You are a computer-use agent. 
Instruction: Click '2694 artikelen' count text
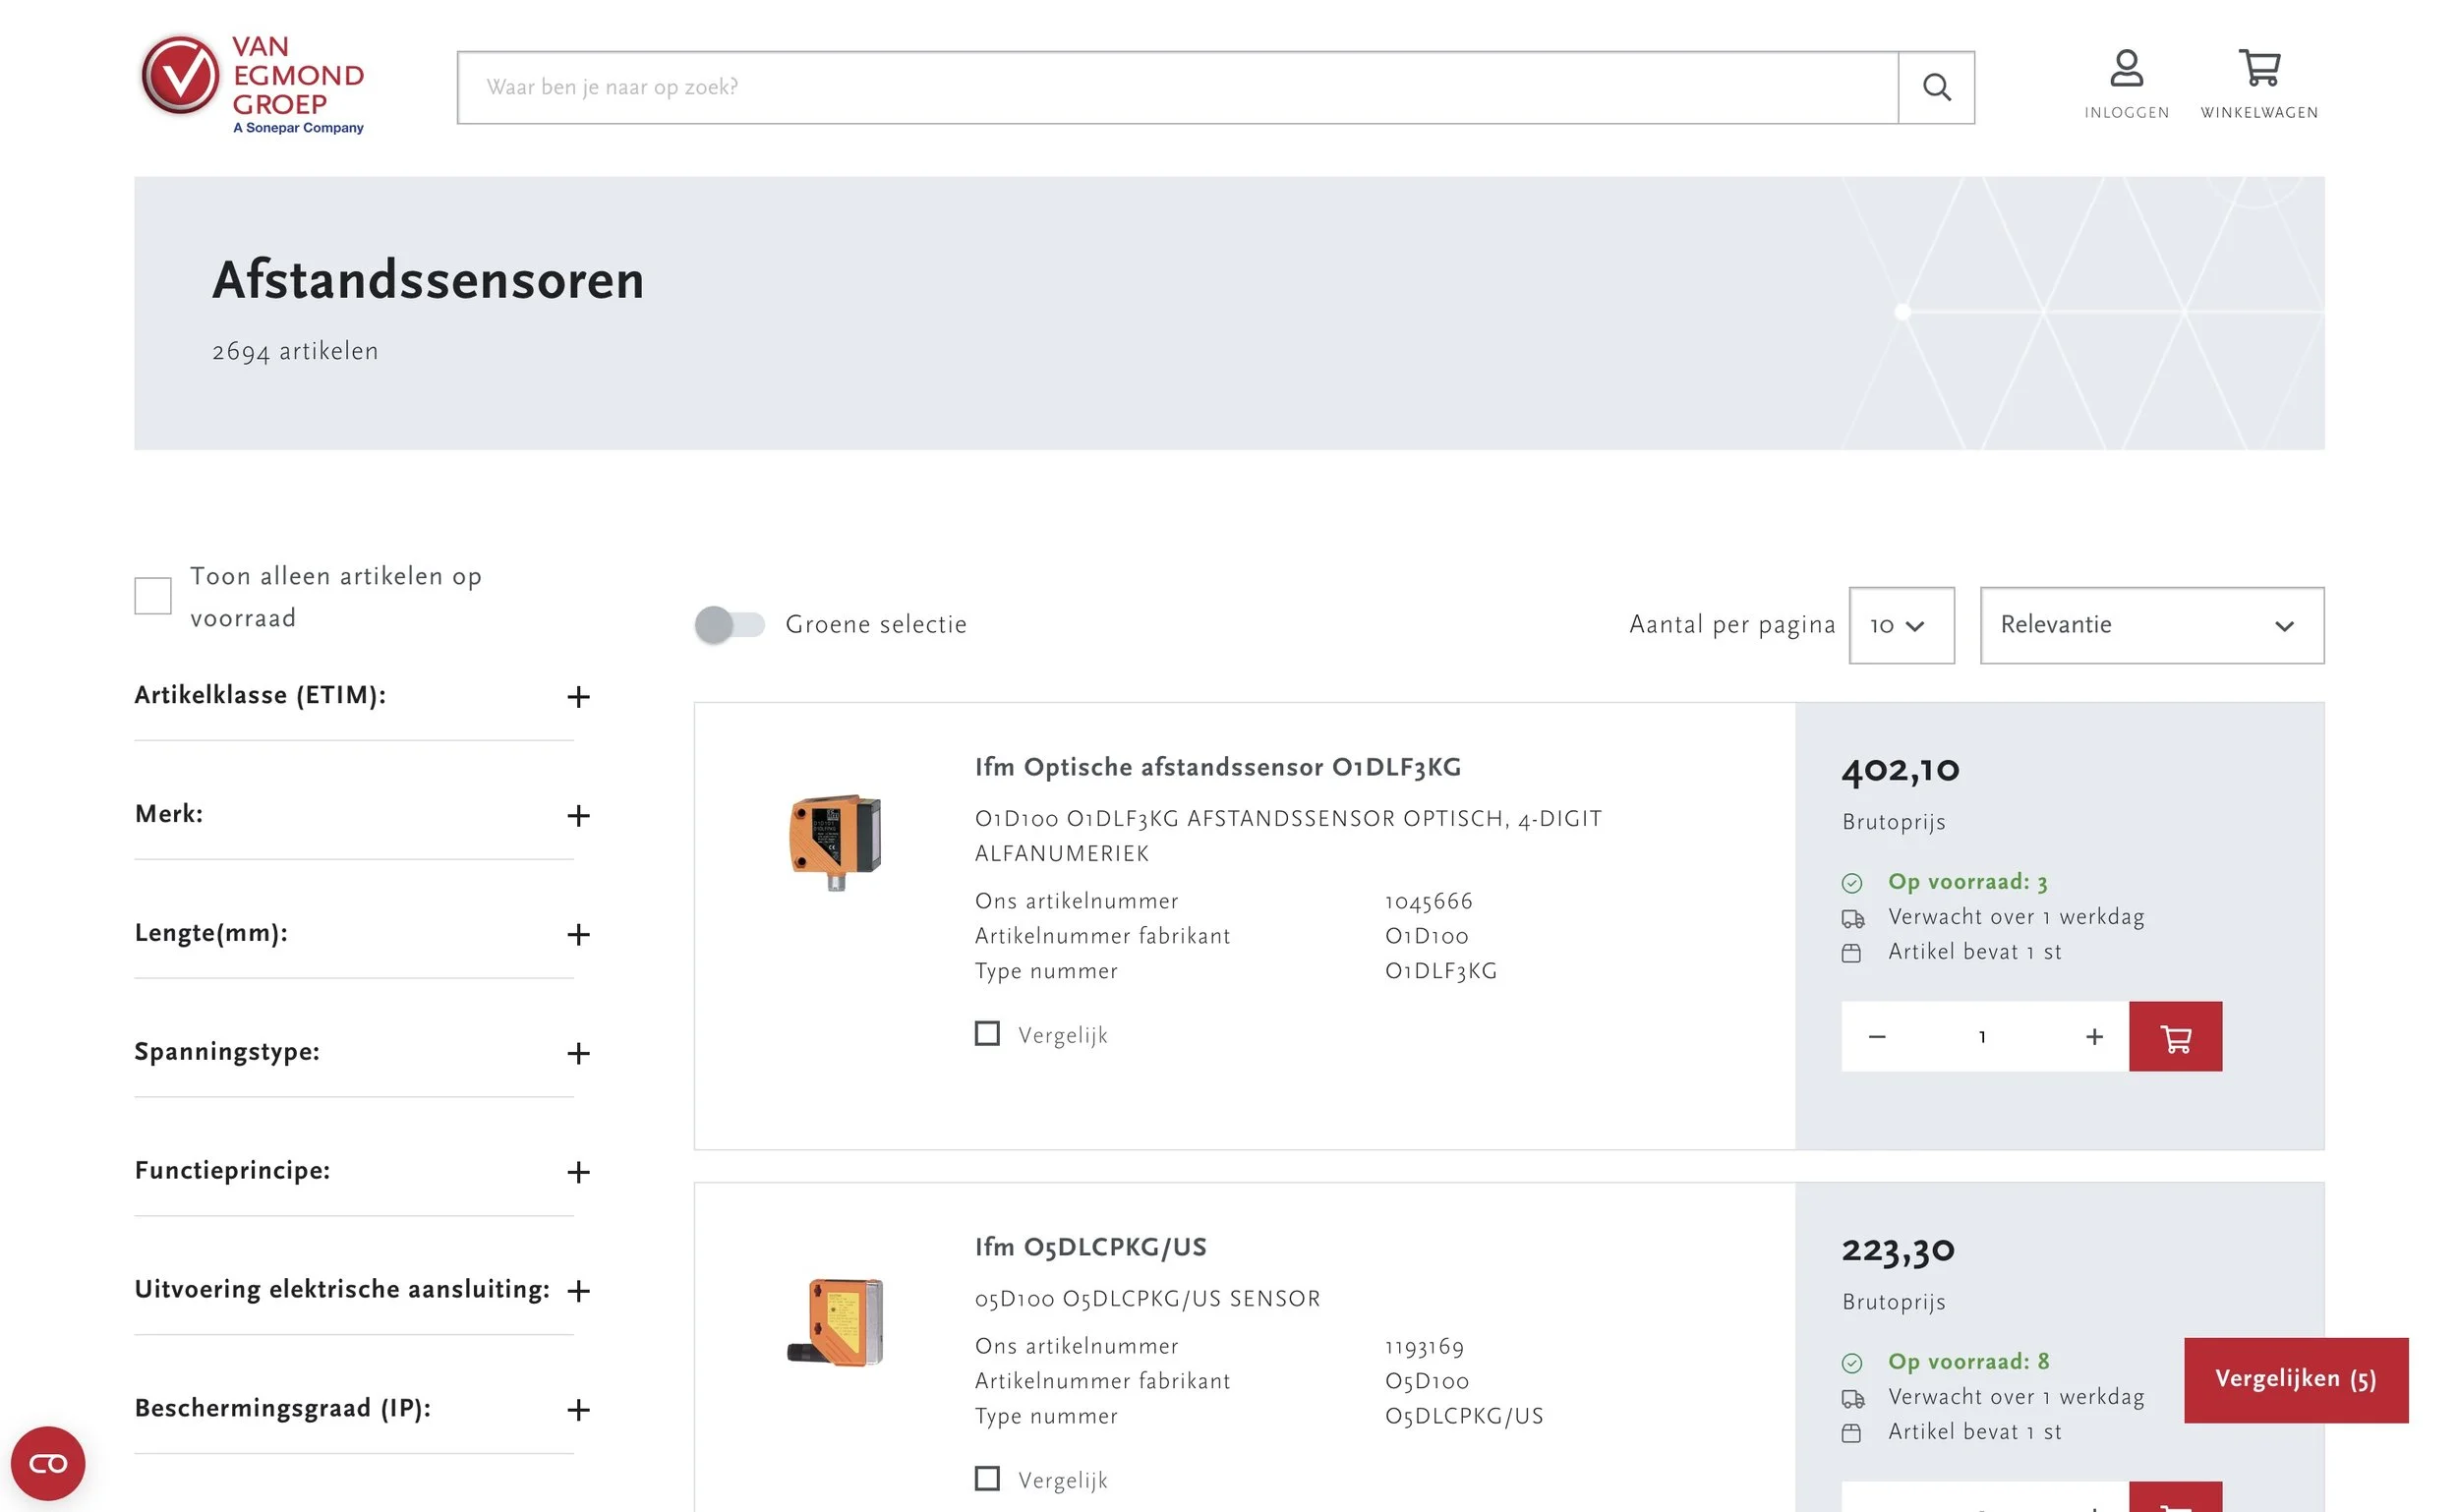pos(295,352)
